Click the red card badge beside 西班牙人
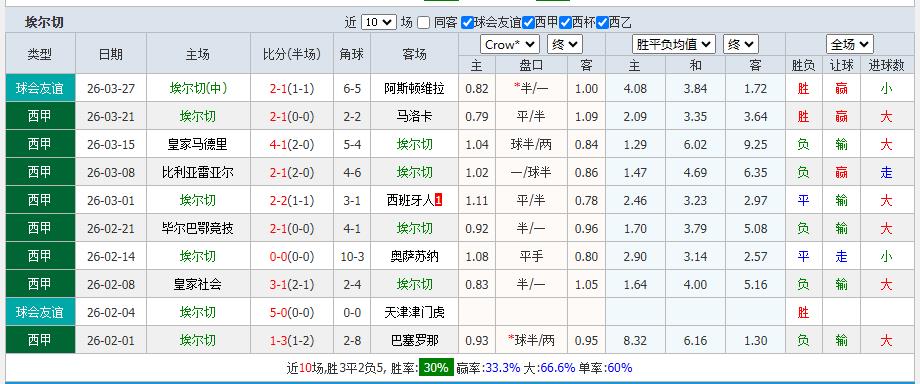This screenshot has width=920, height=384. 438,200
